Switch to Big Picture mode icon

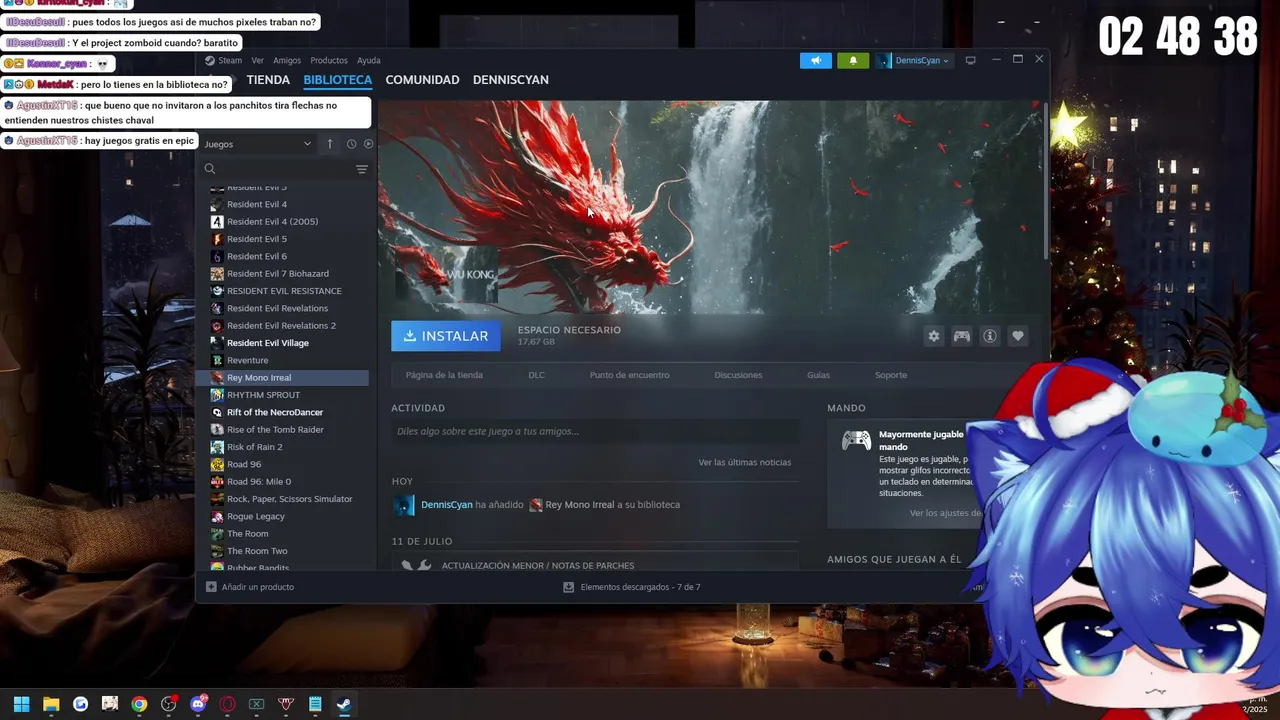click(970, 60)
